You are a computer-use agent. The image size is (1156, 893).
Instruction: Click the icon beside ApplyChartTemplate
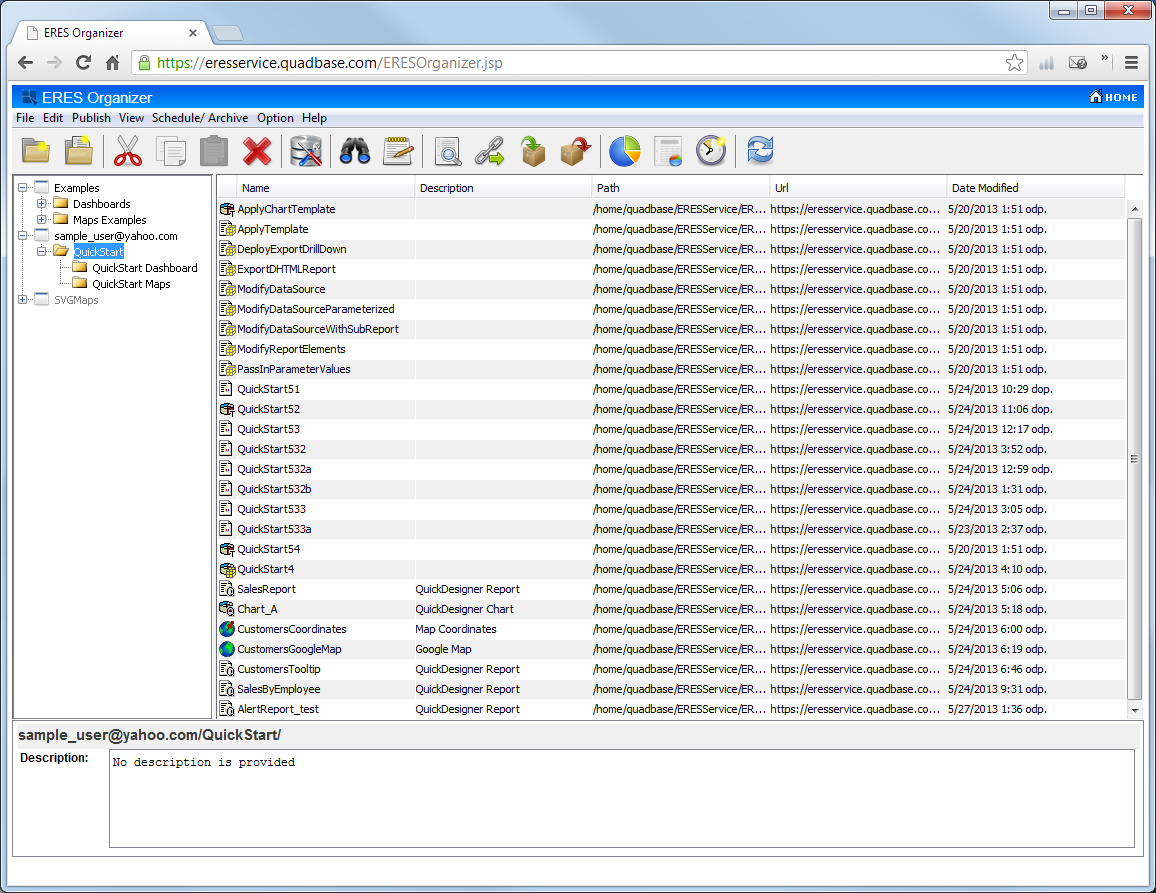coord(227,209)
